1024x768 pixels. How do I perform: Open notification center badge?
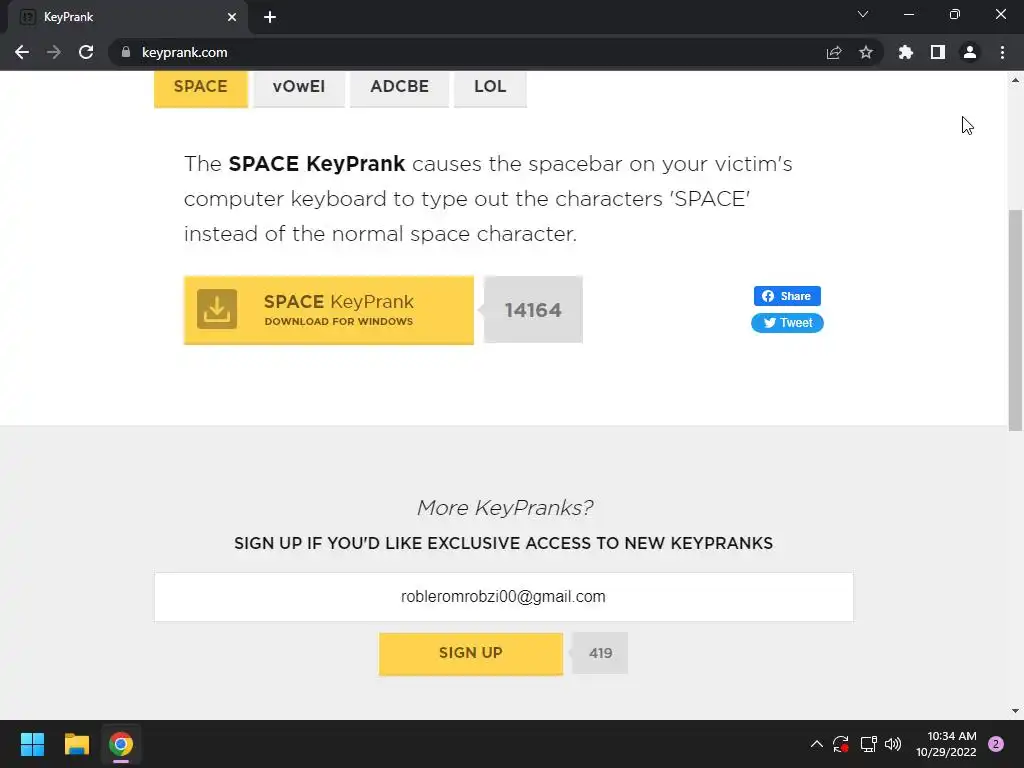[996, 744]
